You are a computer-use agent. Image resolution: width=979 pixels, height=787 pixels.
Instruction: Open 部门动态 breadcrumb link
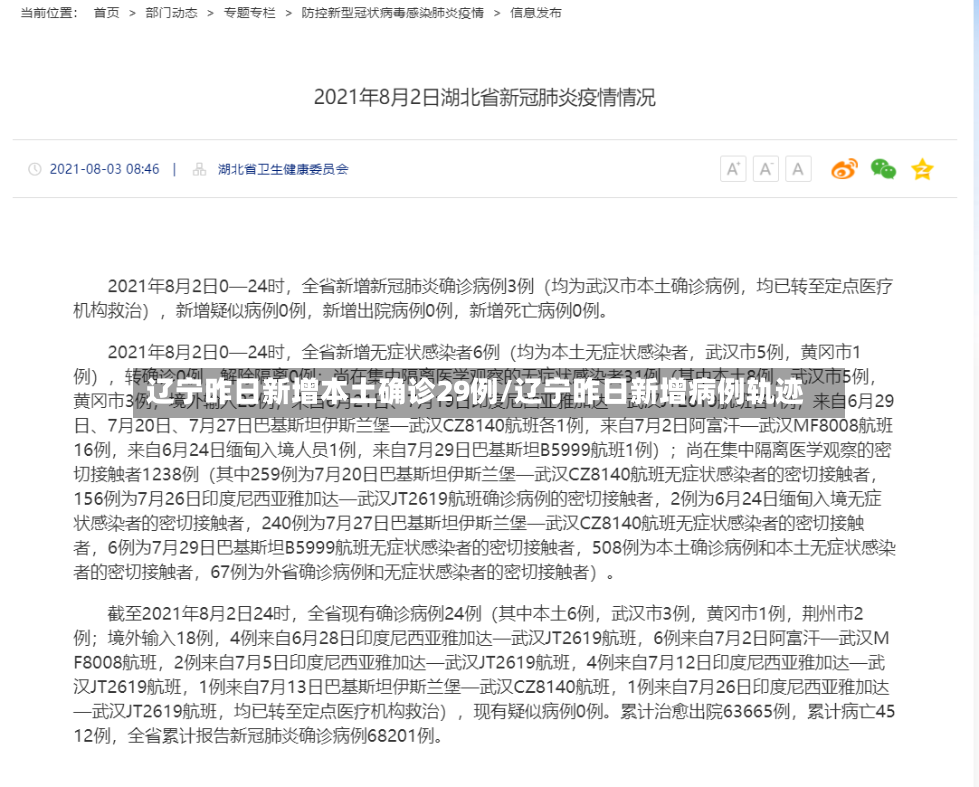171,12
